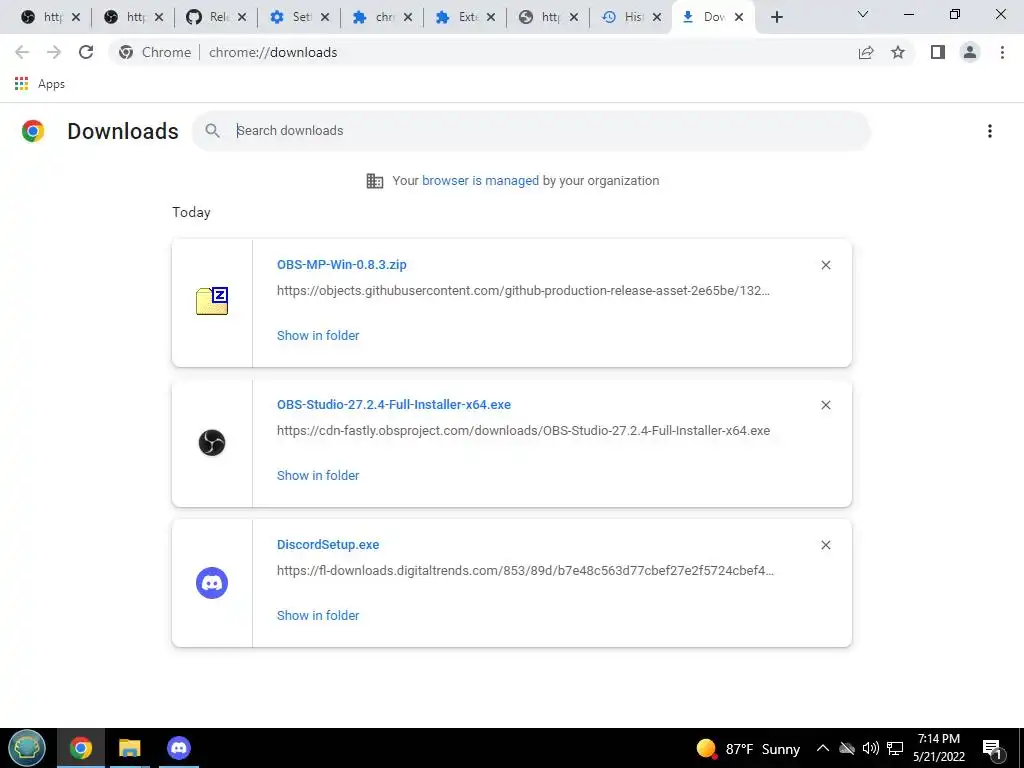Open the 'browser is managed' link
Viewport: 1024px width, 768px height.
click(x=480, y=181)
